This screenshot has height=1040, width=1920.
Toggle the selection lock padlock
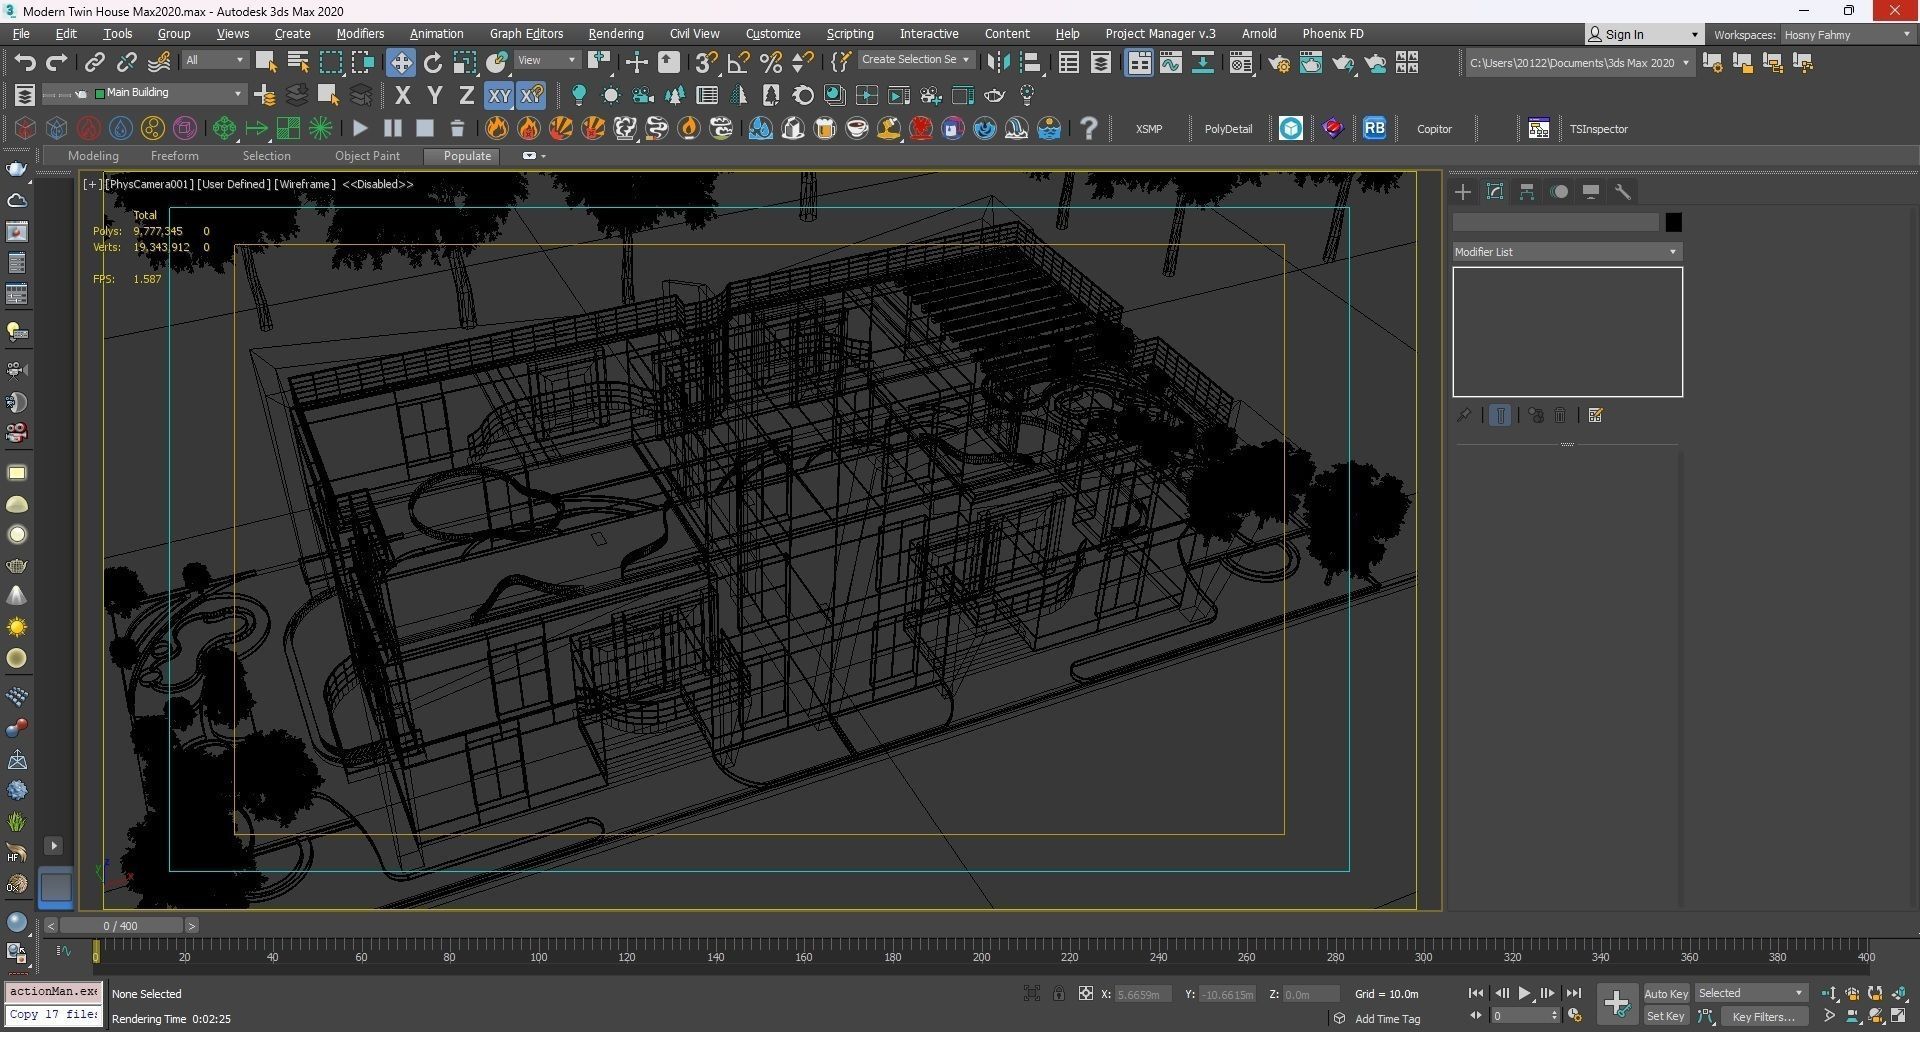pos(1058,994)
